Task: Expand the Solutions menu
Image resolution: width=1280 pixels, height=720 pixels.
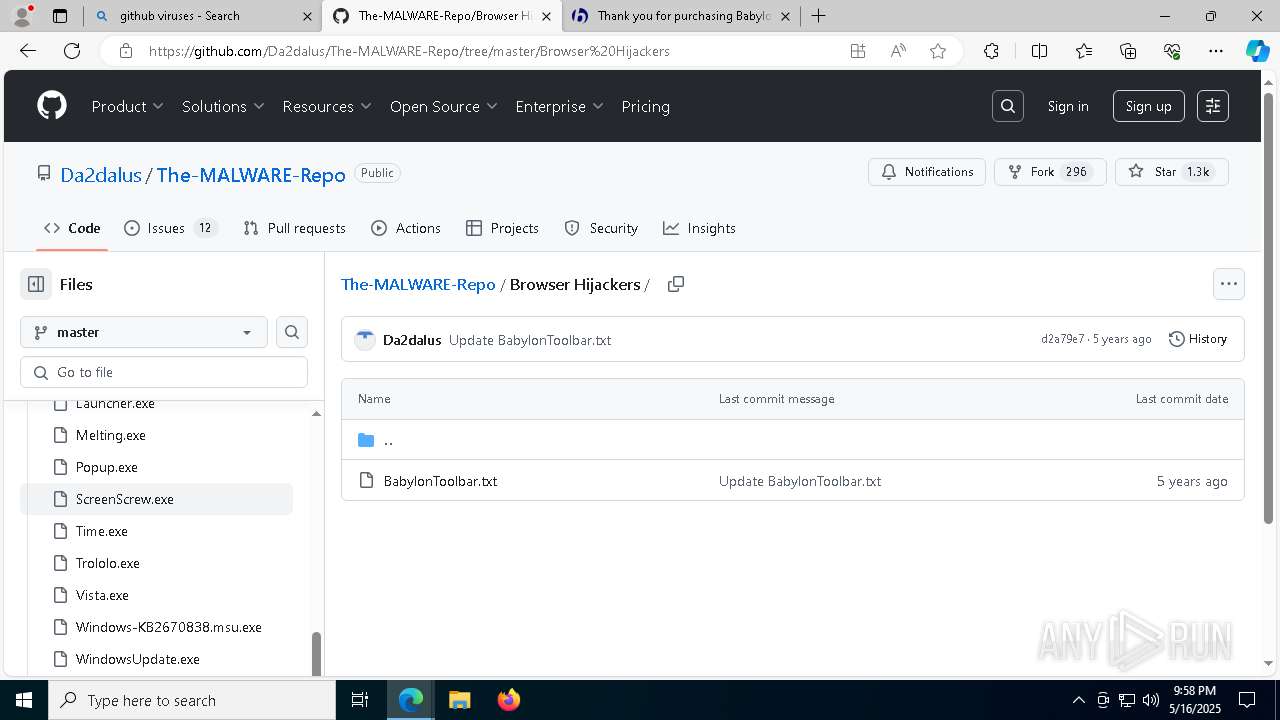Action: [x=223, y=106]
